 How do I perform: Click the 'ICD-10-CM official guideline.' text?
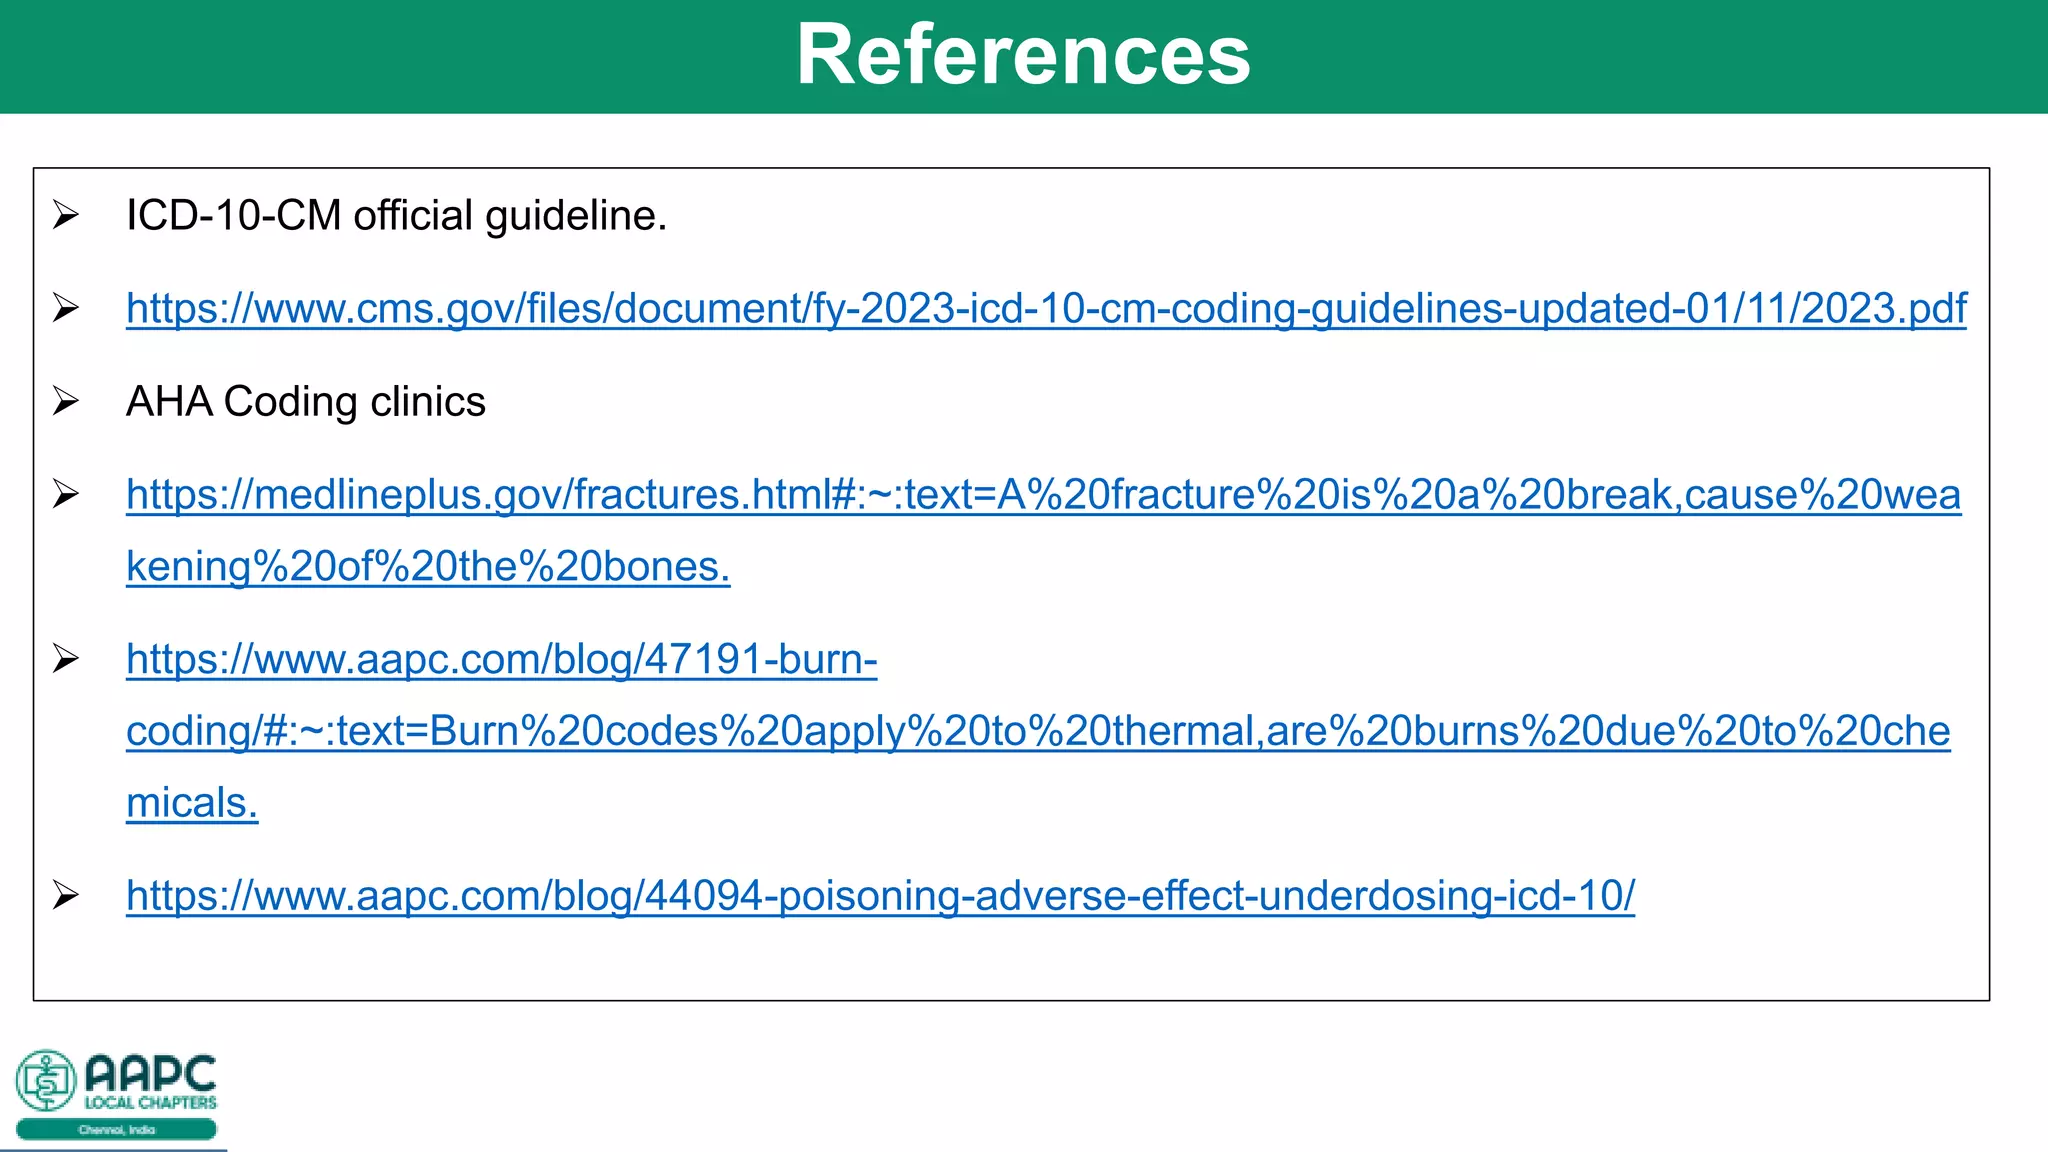click(396, 216)
